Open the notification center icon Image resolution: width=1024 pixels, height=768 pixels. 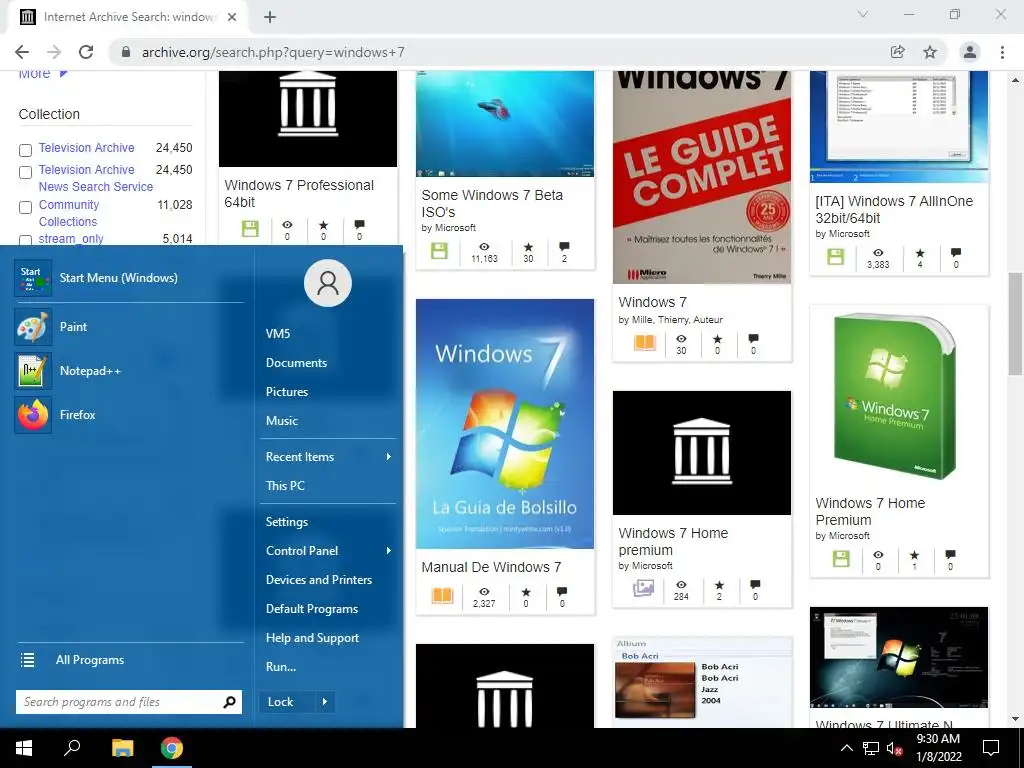pyautogui.click(x=991, y=748)
